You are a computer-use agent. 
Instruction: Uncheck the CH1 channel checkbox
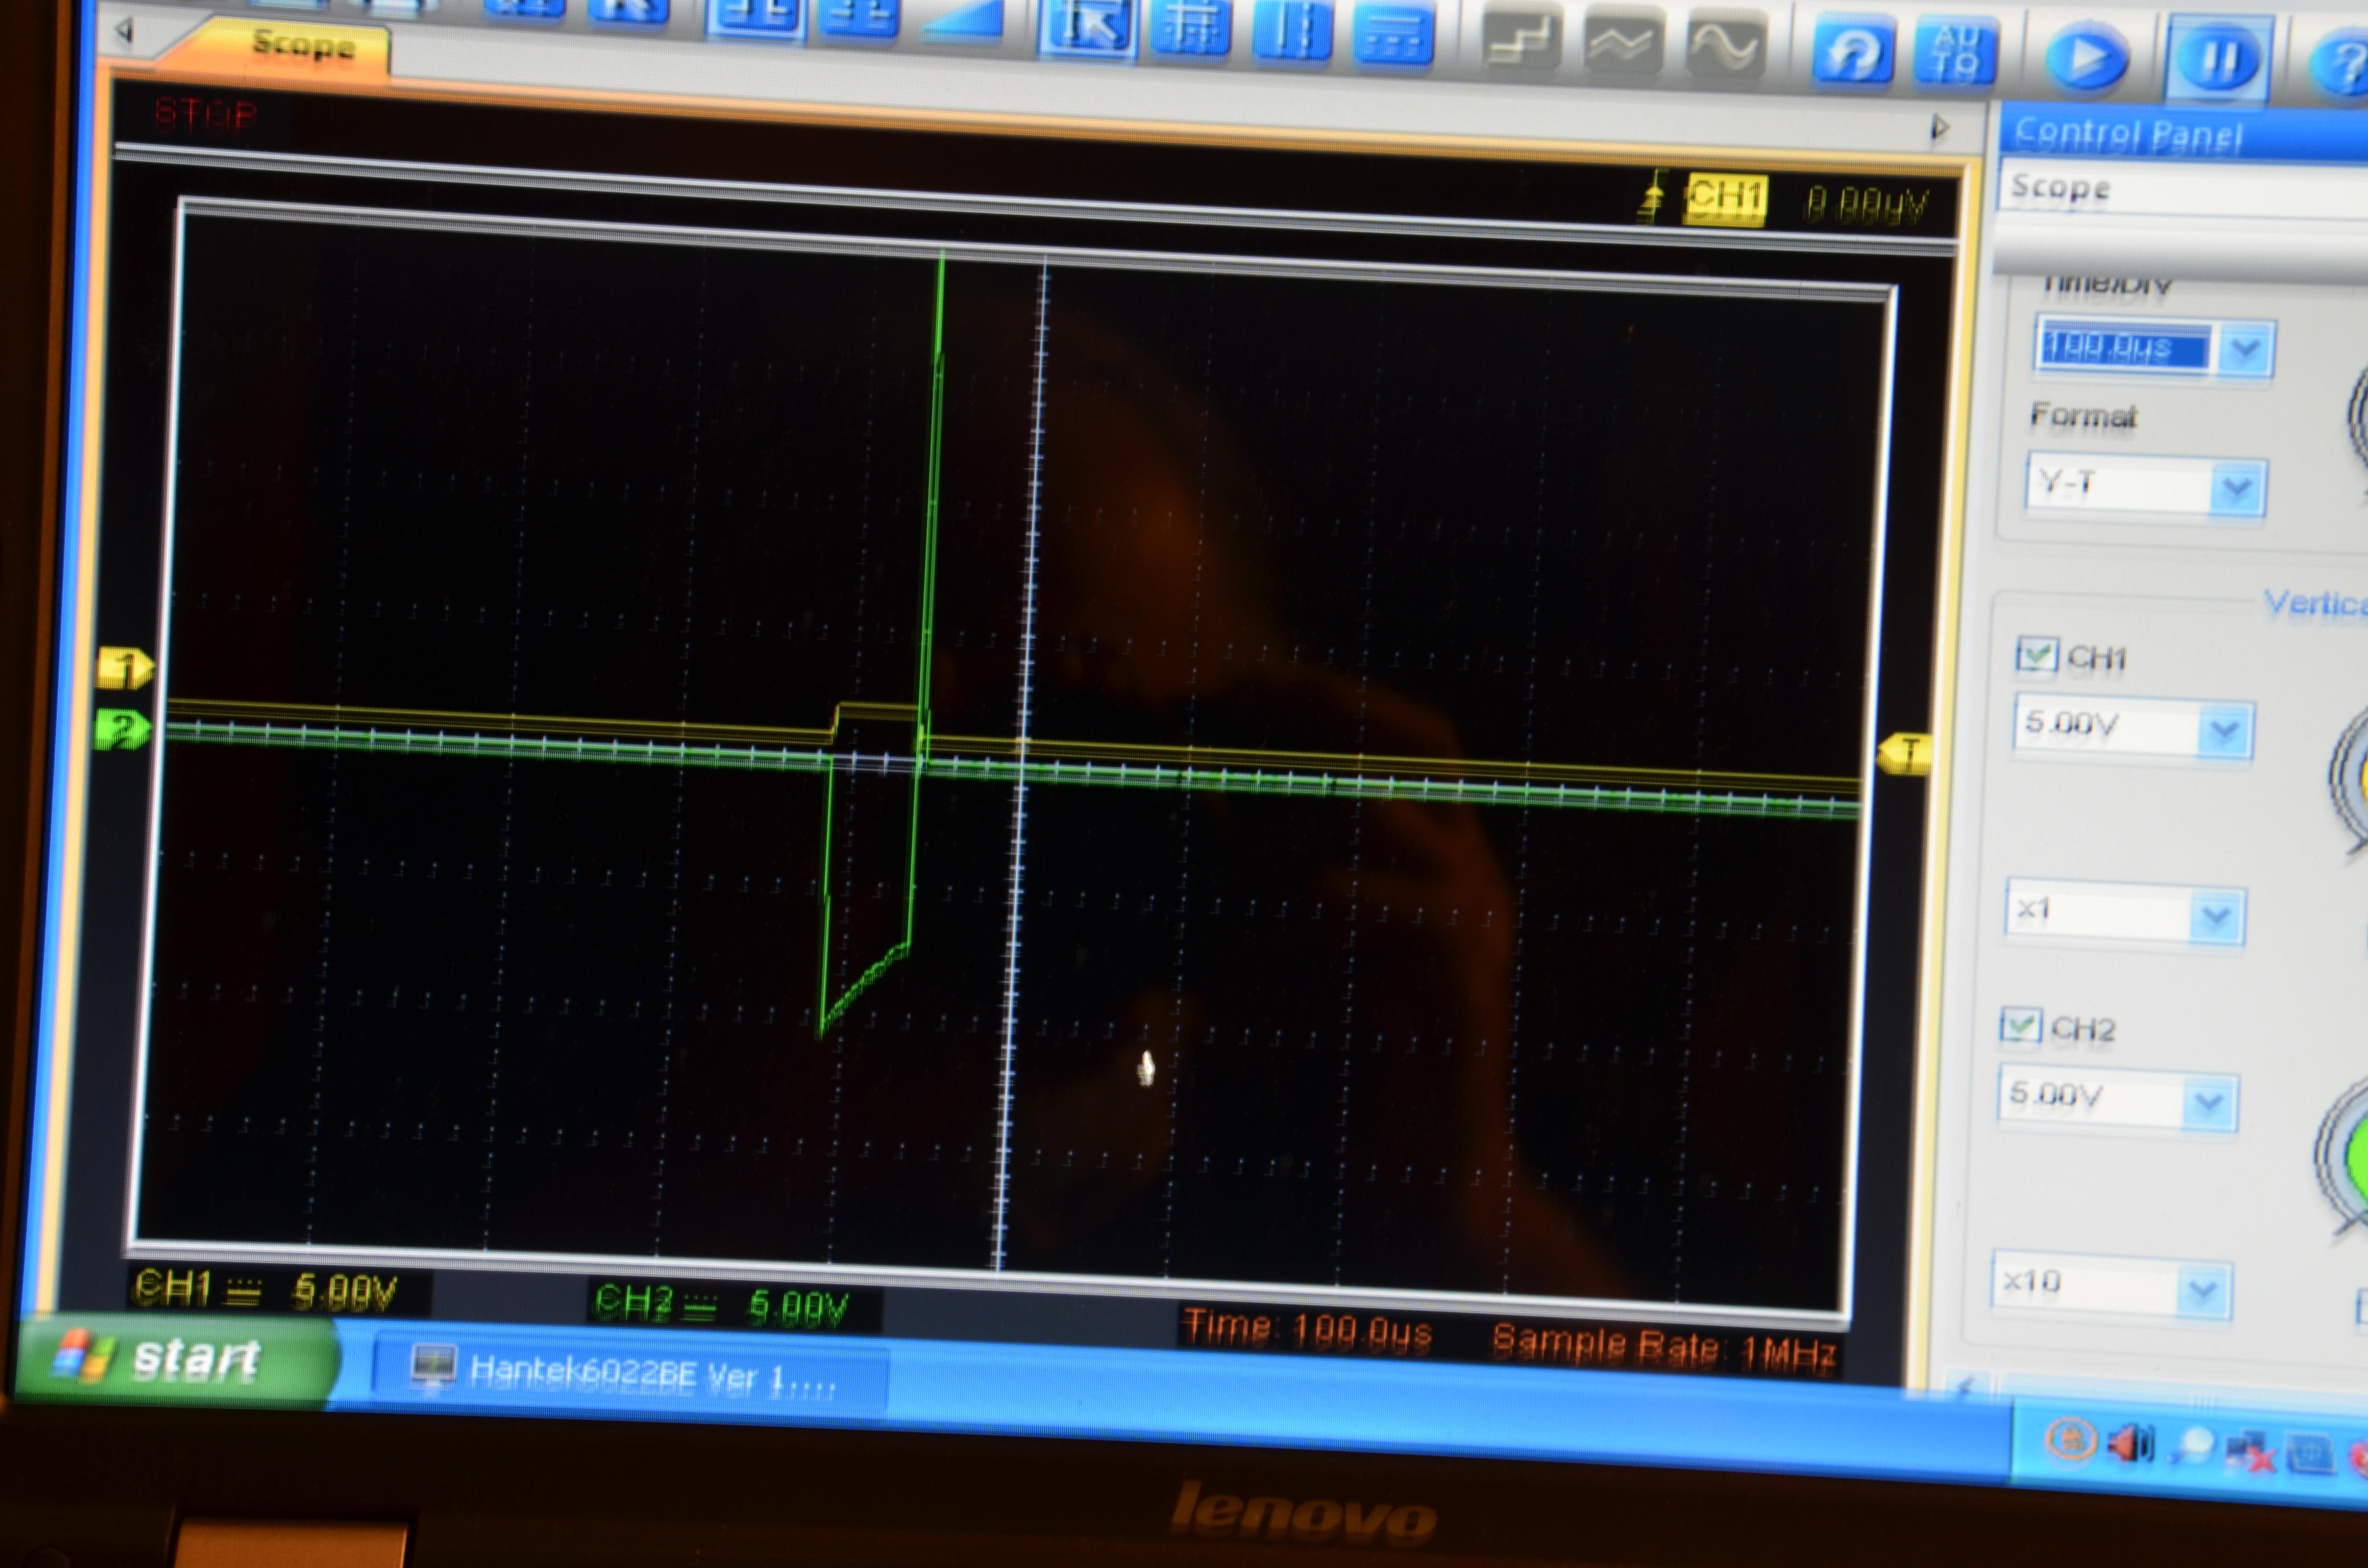pyautogui.click(x=2036, y=655)
